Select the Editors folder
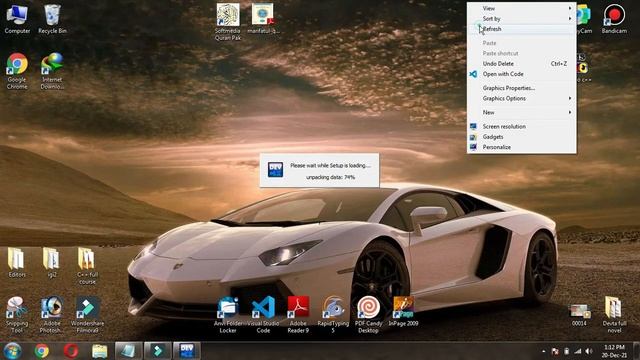This screenshot has width=640, height=360. (x=17, y=262)
